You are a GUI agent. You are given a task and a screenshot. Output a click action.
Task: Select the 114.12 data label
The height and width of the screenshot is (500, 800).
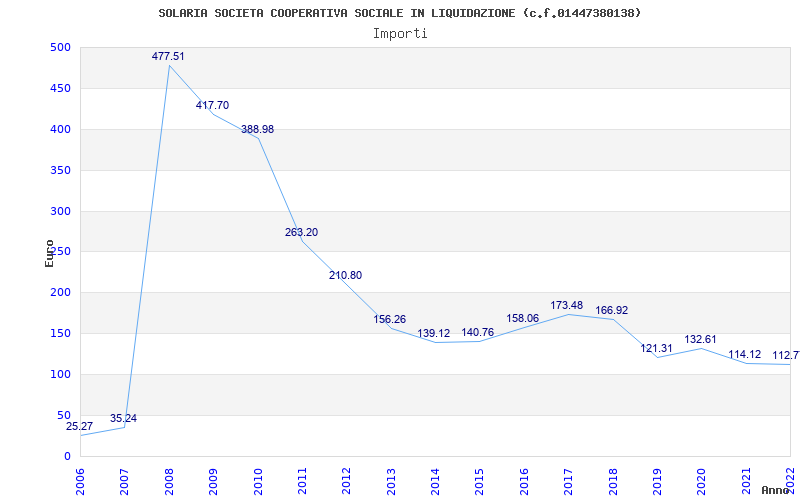pos(744,355)
